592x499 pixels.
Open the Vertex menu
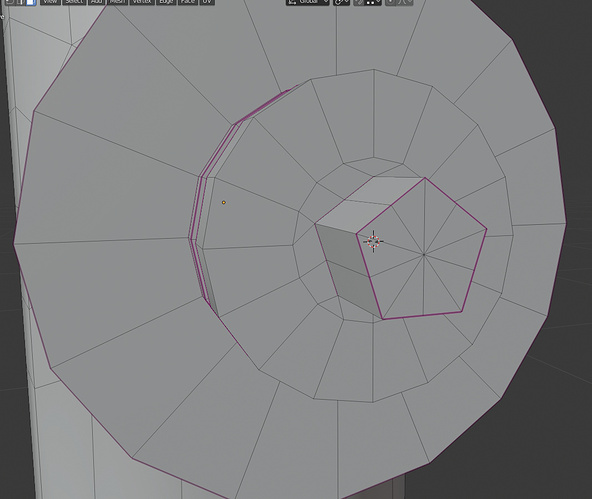click(x=142, y=2)
